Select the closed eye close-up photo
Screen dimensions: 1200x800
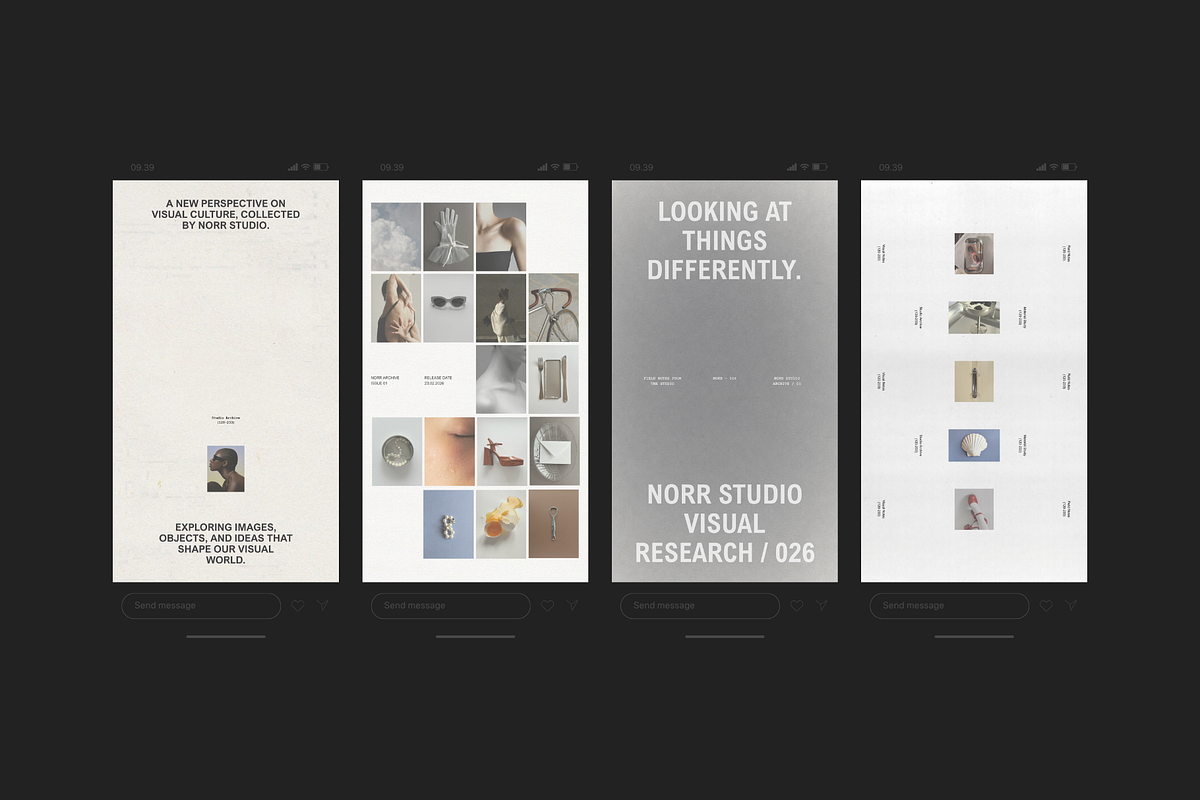pos(448,451)
